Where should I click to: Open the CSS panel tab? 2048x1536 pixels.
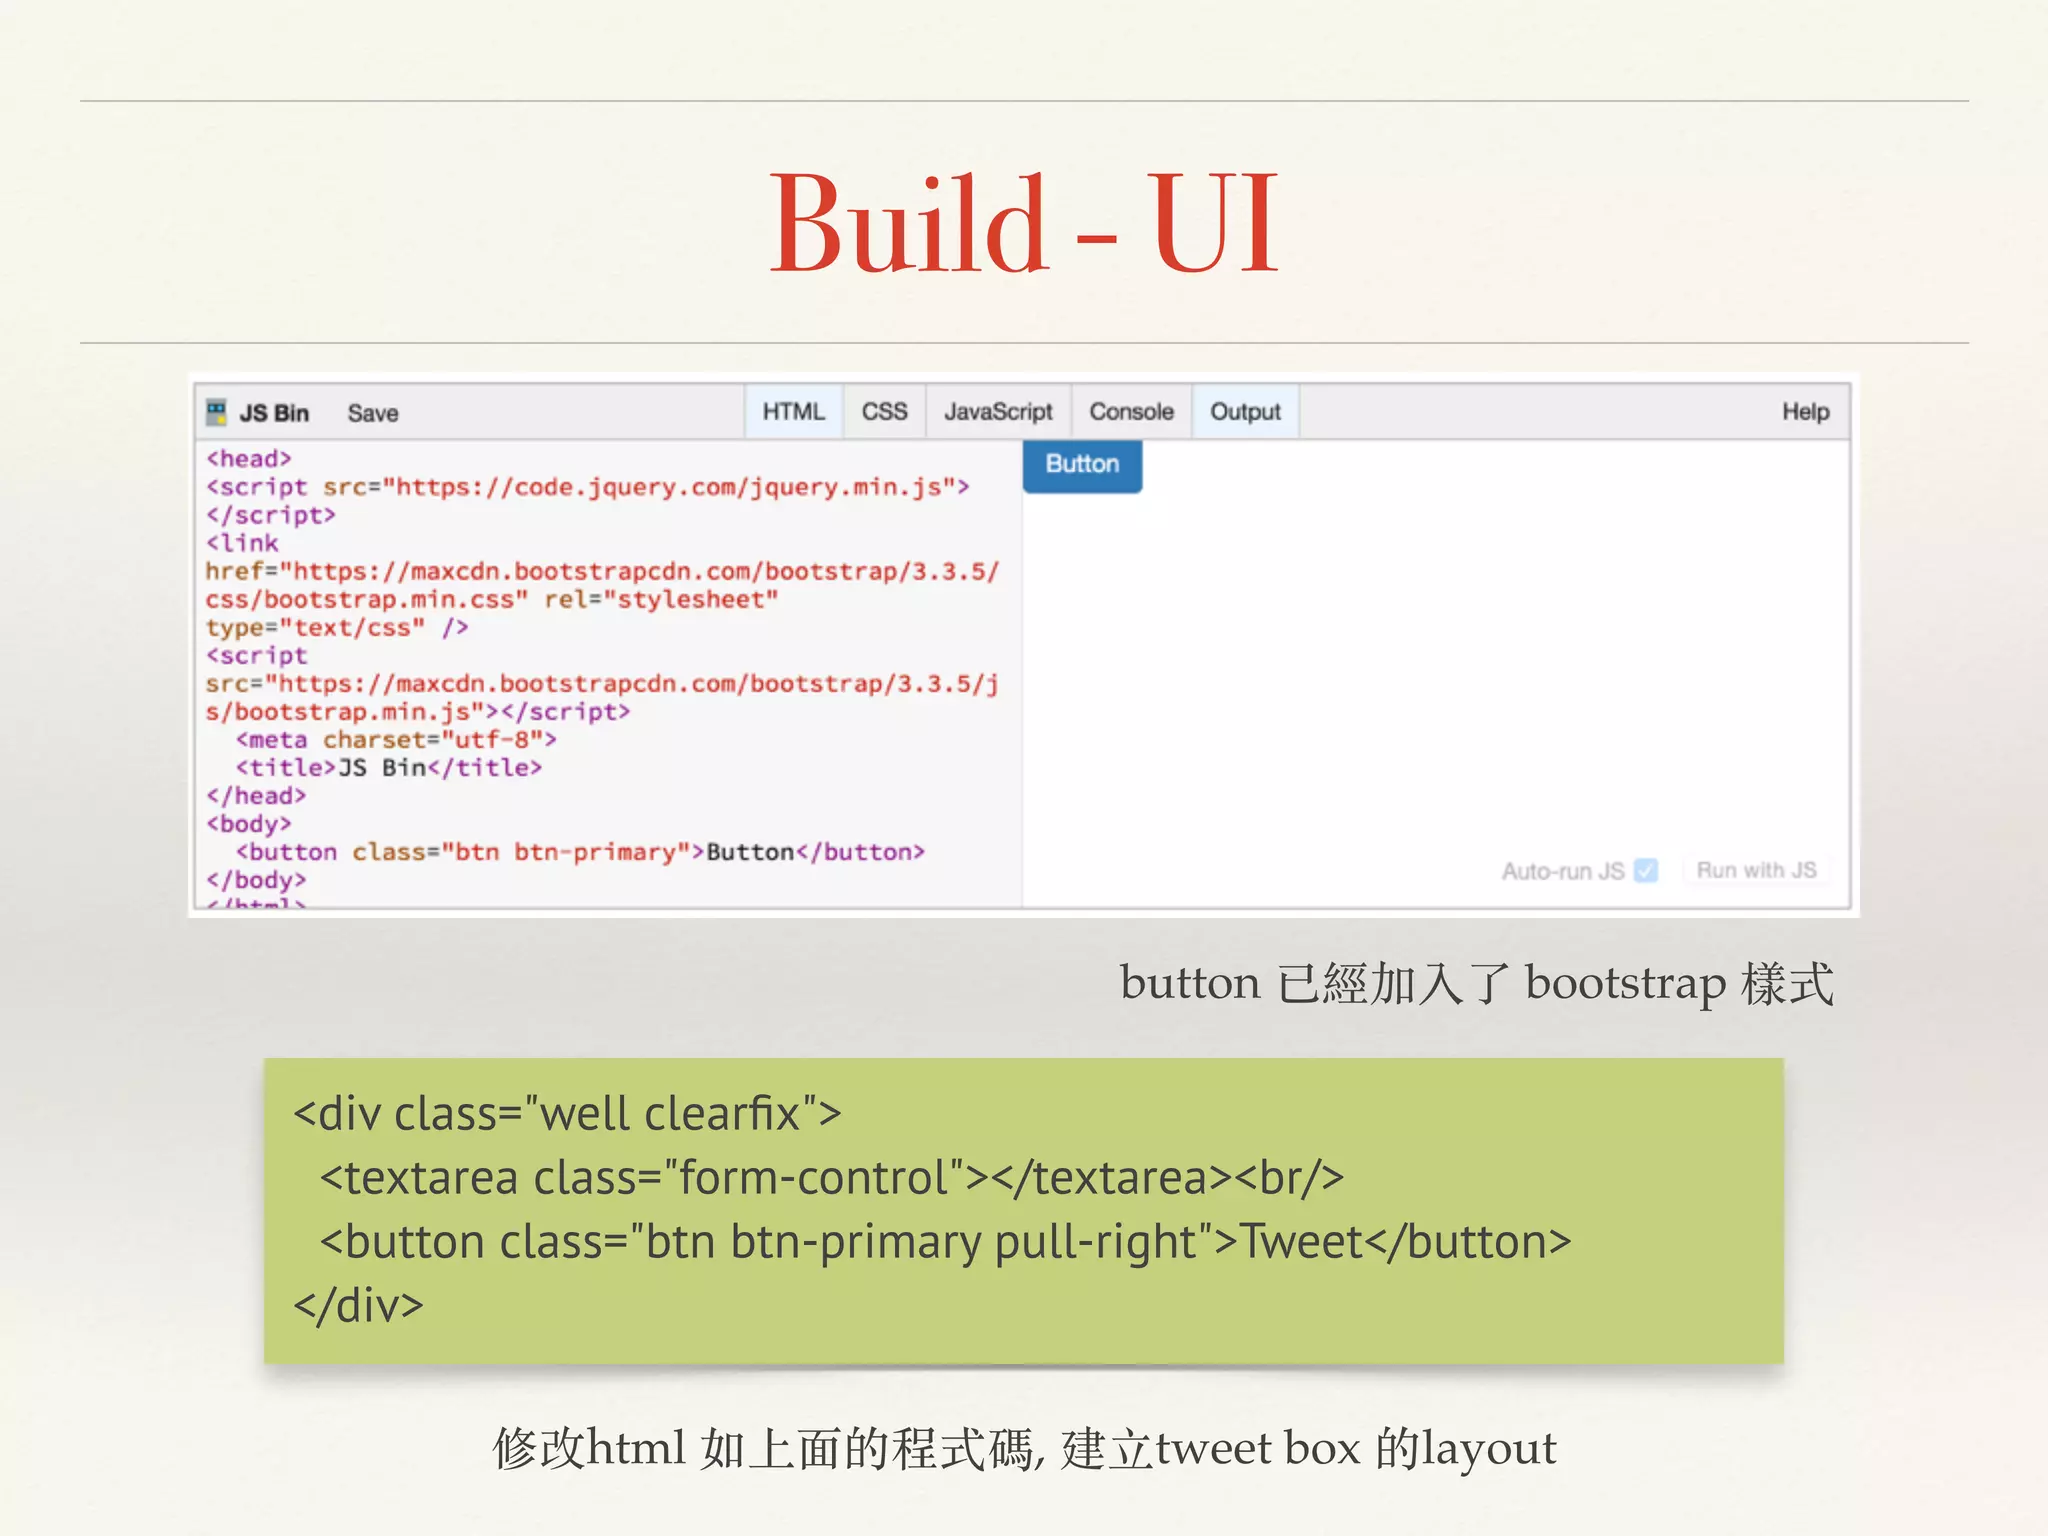coord(885,412)
